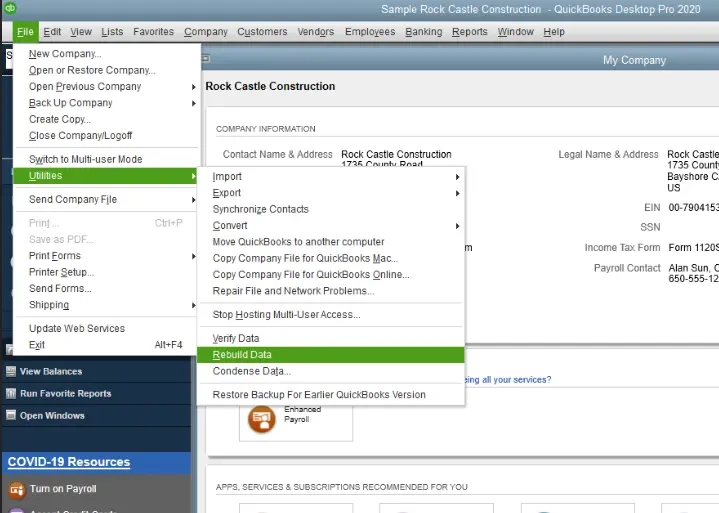Select Update Web Services

(107, 329)
